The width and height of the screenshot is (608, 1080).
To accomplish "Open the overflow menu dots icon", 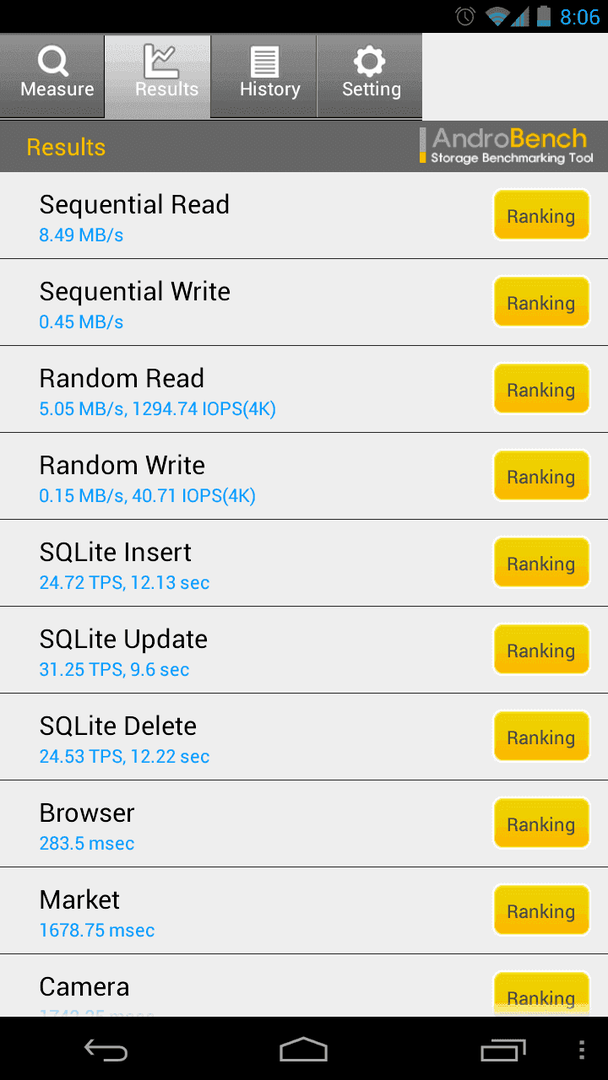I will (583, 1050).
